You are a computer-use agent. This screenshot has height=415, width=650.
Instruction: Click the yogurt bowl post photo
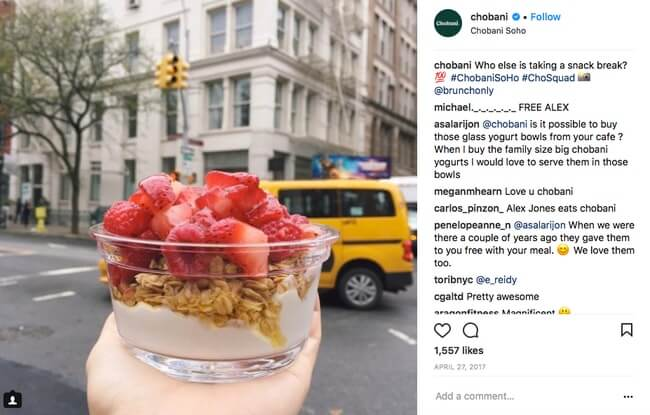209,207
